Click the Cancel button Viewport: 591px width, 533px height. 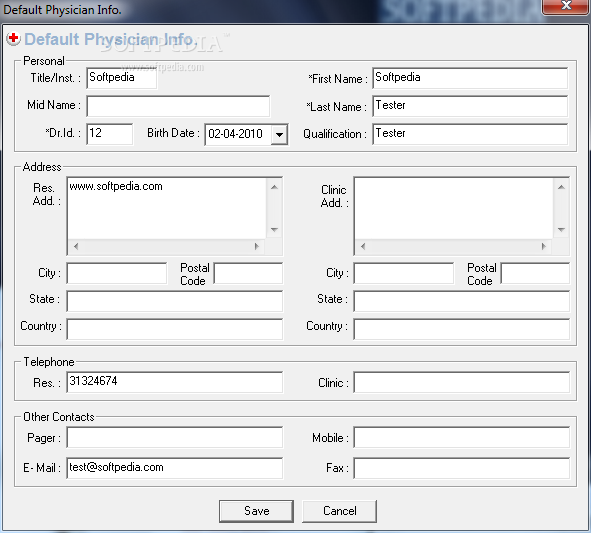click(x=339, y=511)
